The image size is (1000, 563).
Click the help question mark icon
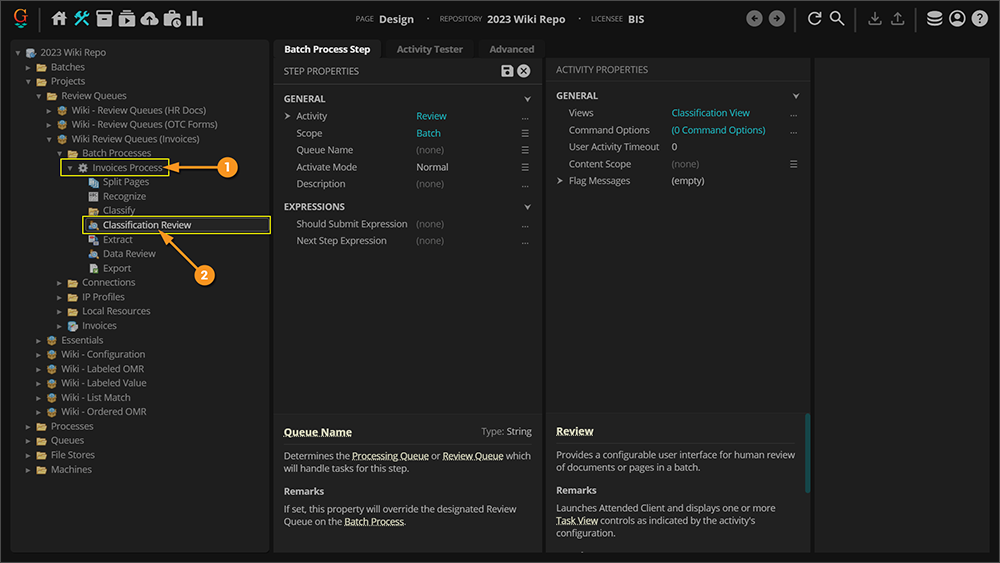pos(979,19)
